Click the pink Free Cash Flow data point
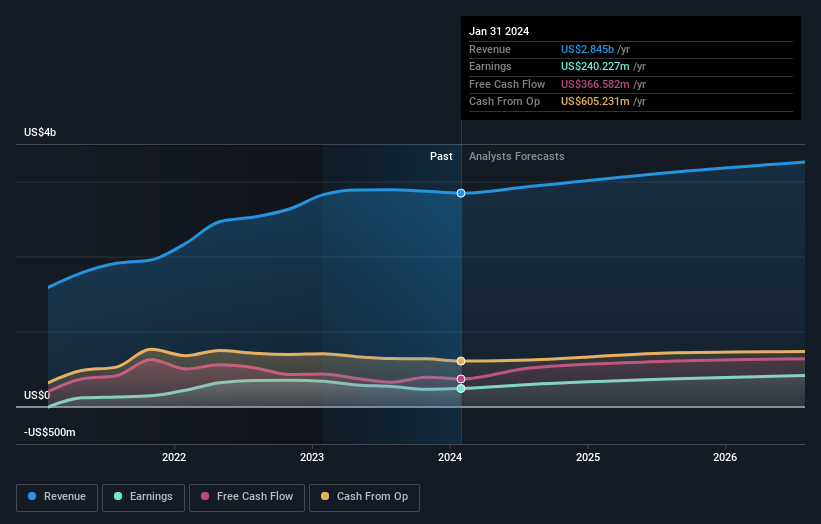 coord(461,378)
